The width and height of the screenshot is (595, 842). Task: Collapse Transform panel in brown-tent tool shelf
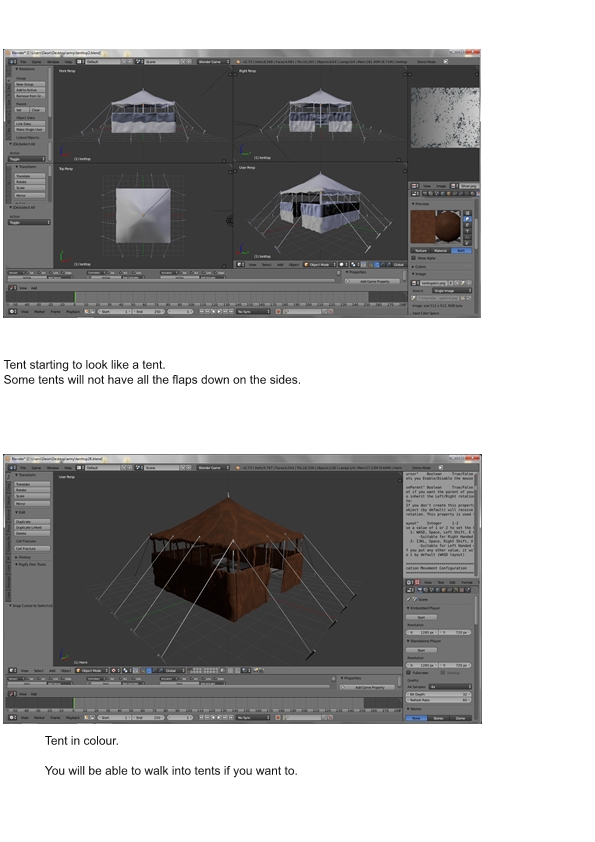[x=25, y=475]
